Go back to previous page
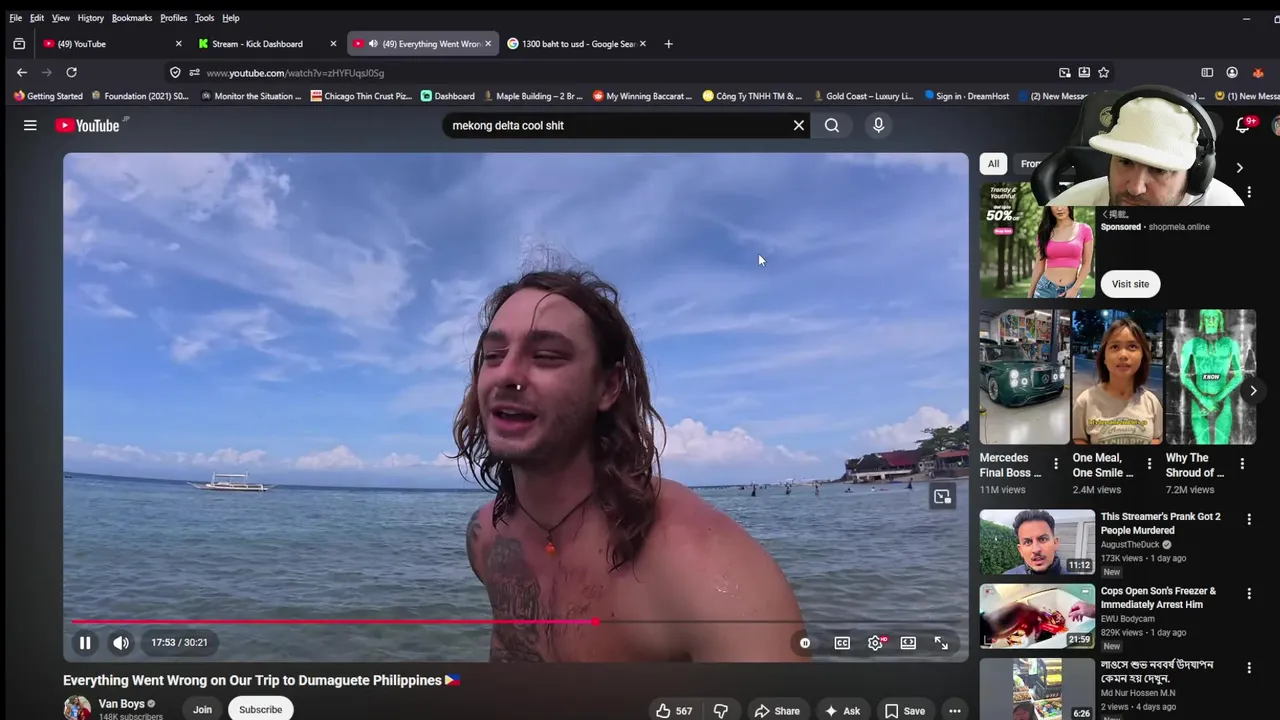Viewport: 1280px width, 720px height. [x=22, y=72]
